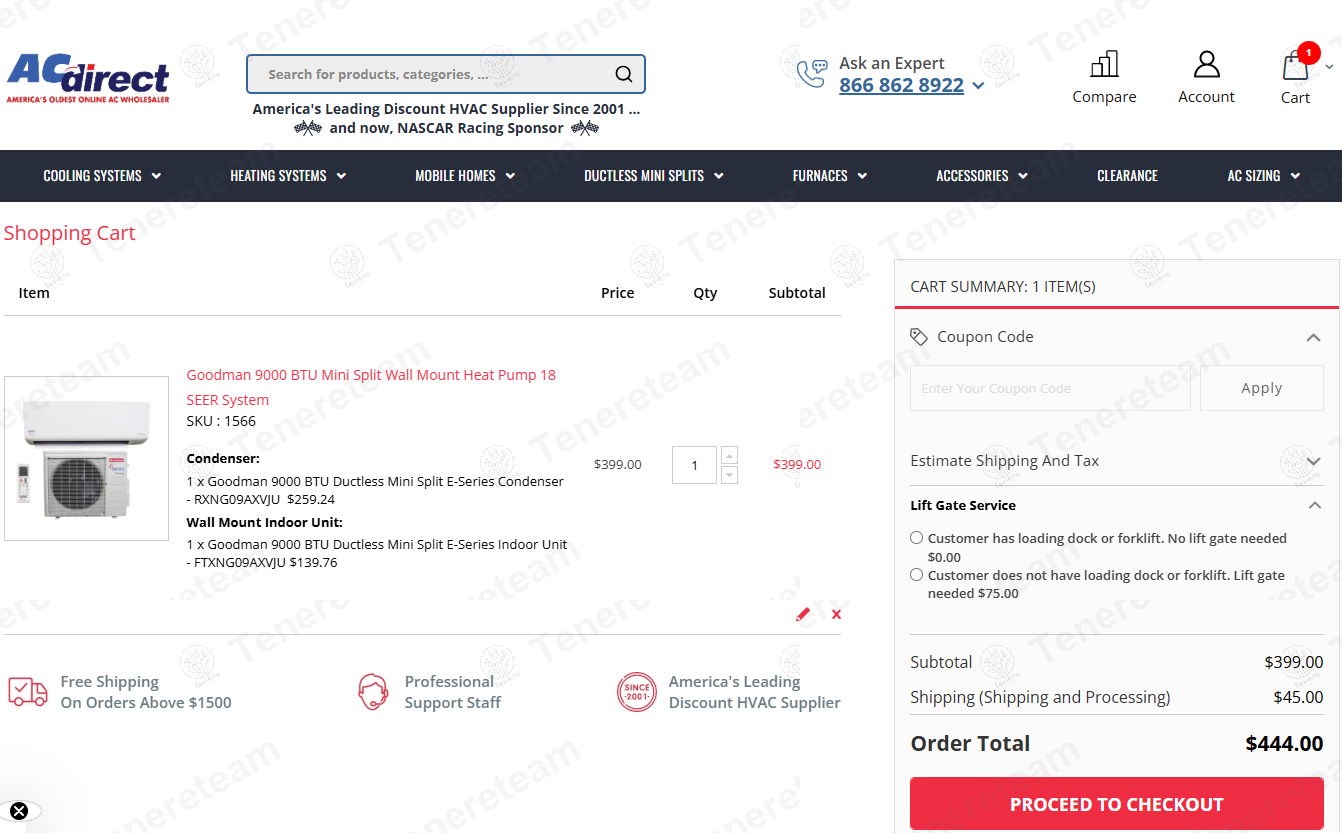
Task: Expand Estimate Shipping And Tax section
Action: pyautogui.click(x=1313, y=461)
